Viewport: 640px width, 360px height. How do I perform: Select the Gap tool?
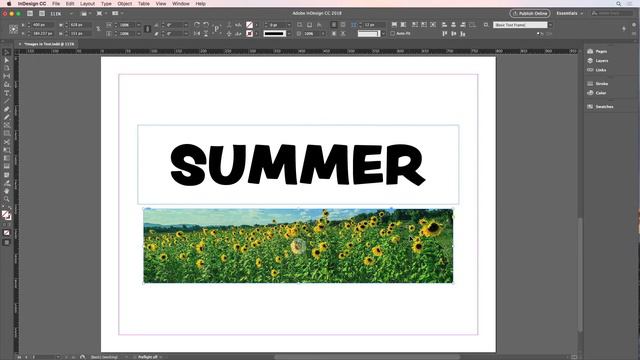[7, 76]
